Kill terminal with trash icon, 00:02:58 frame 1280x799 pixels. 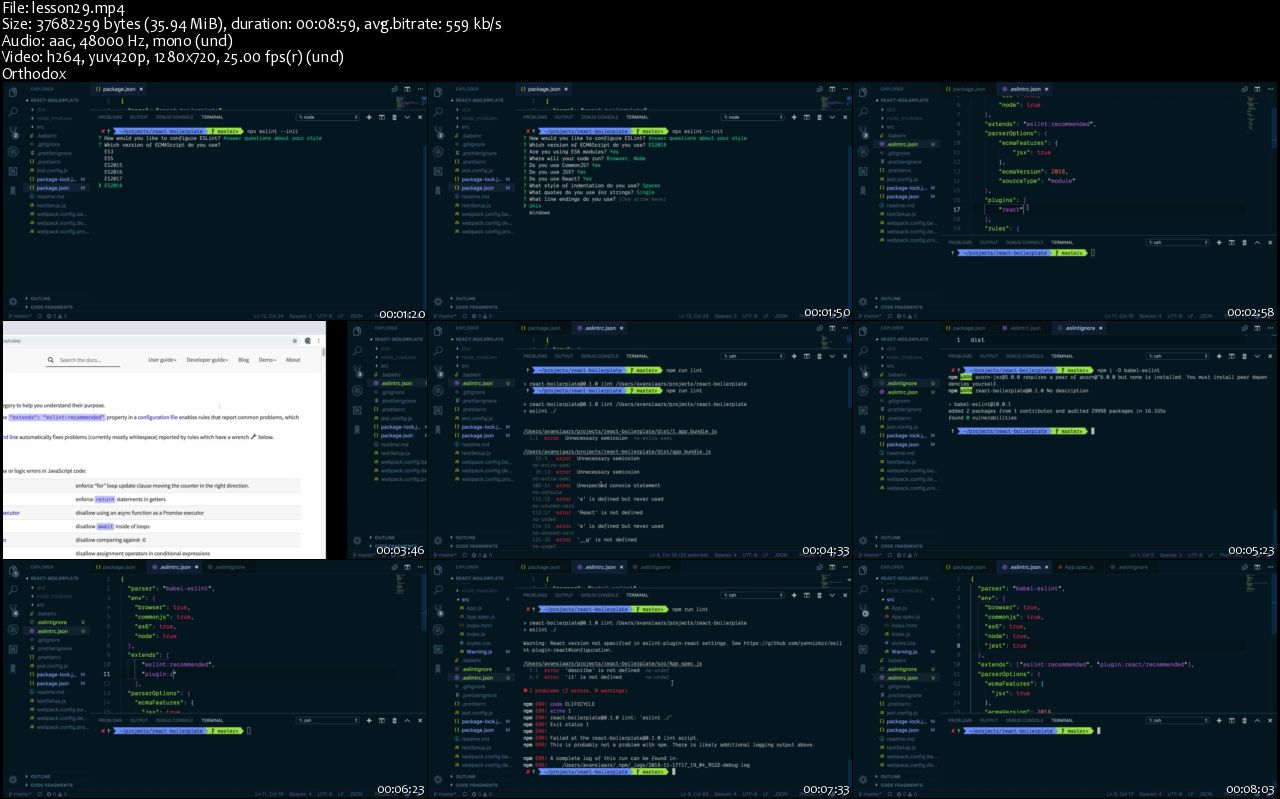pyautogui.click(x=1244, y=242)
